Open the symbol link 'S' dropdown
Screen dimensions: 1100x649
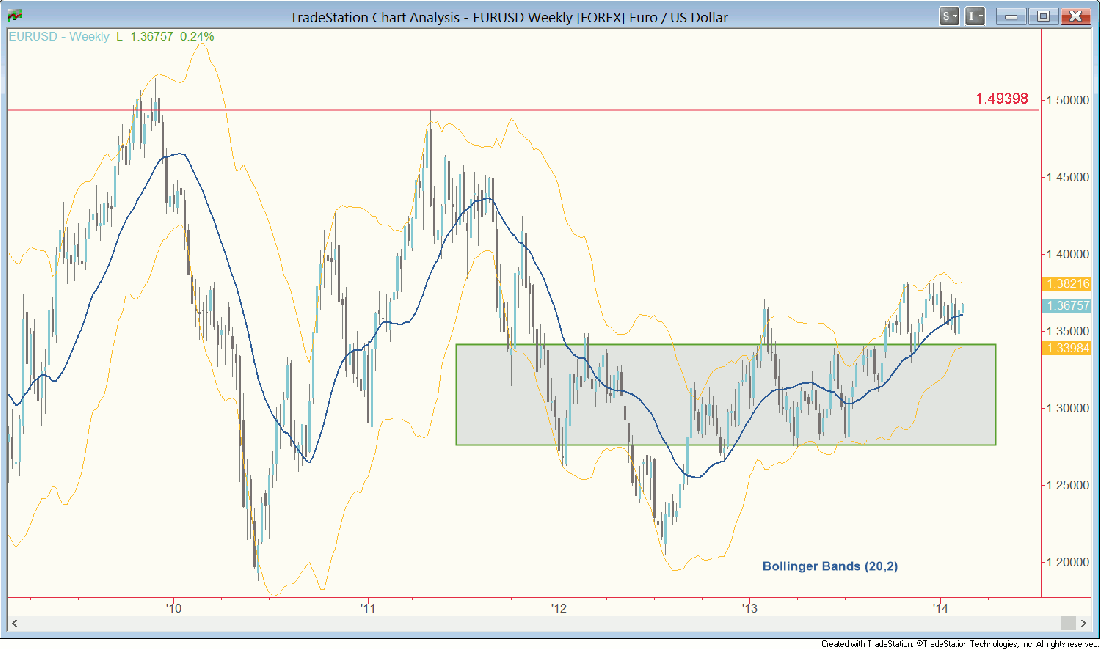click(949, 16)
